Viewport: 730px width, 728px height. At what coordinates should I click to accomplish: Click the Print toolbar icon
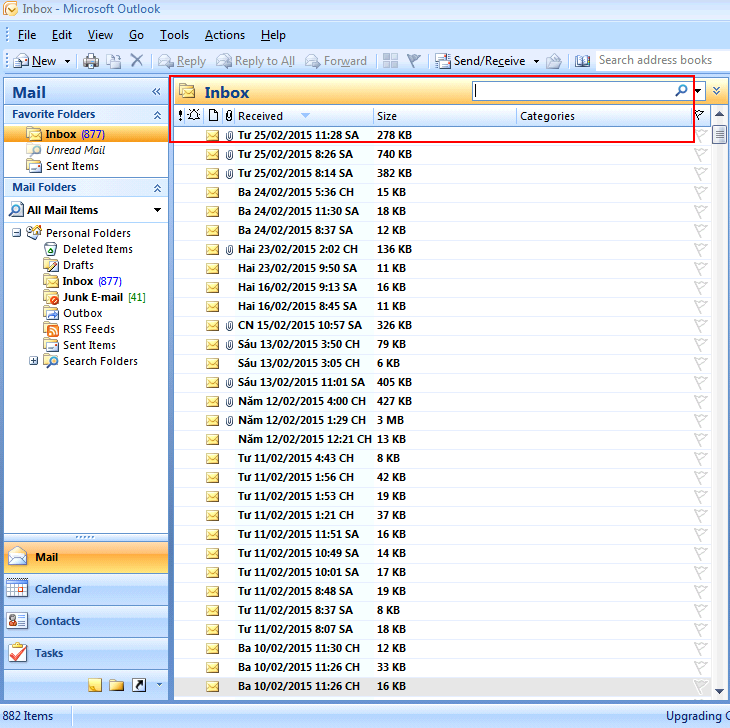tap(91, 61)
